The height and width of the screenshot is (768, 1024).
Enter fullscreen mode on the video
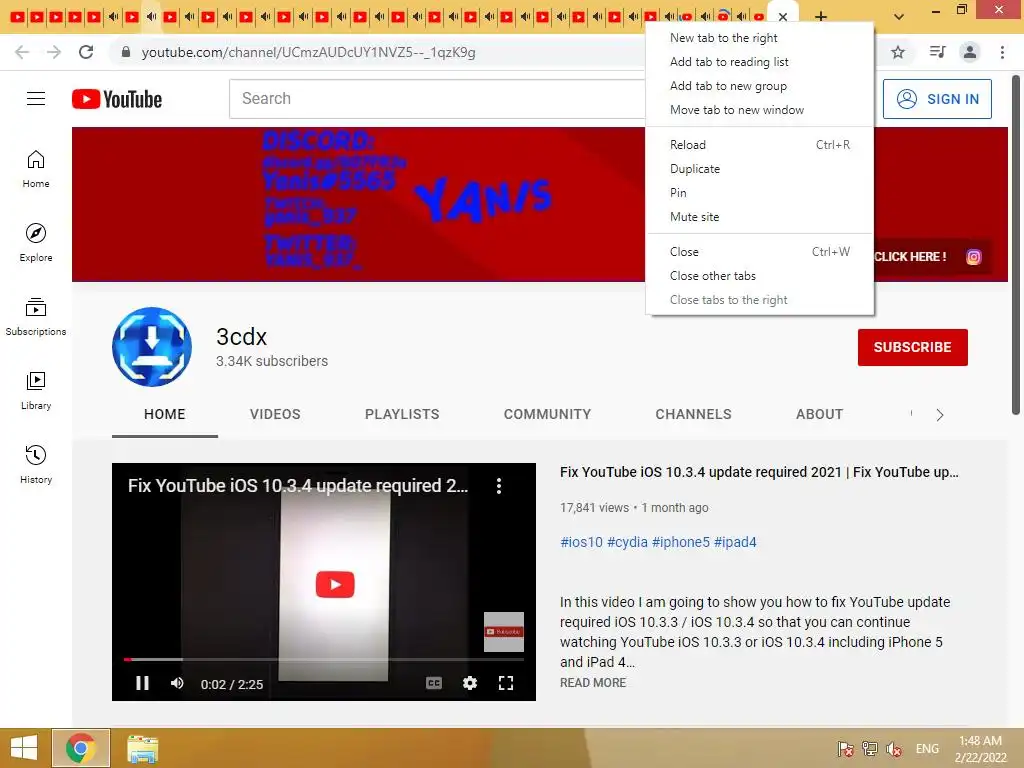[x=505, y=683]
